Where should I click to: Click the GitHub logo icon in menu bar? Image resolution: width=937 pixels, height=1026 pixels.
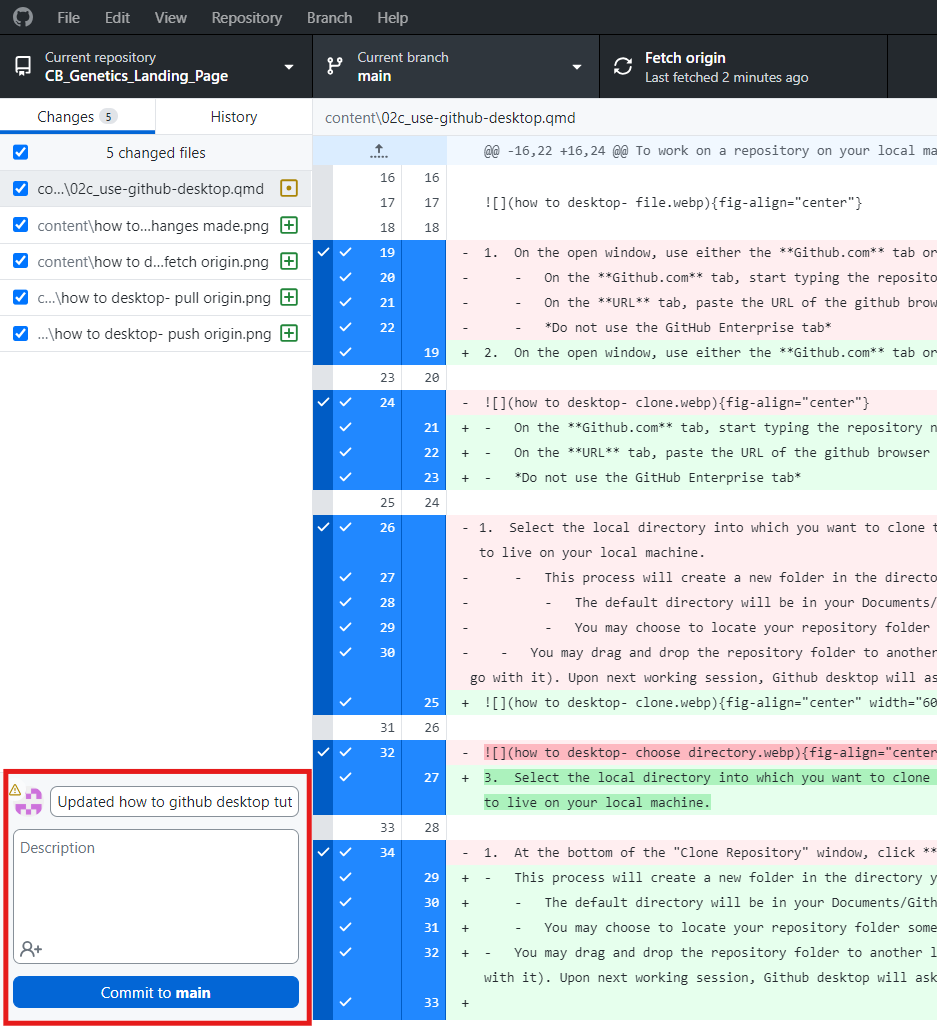point(23,17)
